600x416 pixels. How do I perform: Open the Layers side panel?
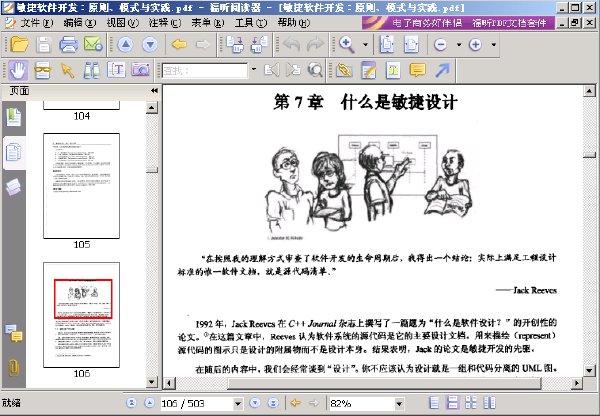14,188
